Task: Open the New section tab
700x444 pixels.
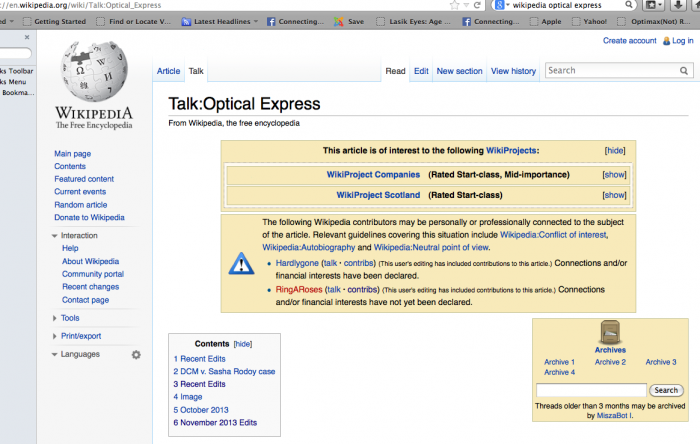Action: 459,71
